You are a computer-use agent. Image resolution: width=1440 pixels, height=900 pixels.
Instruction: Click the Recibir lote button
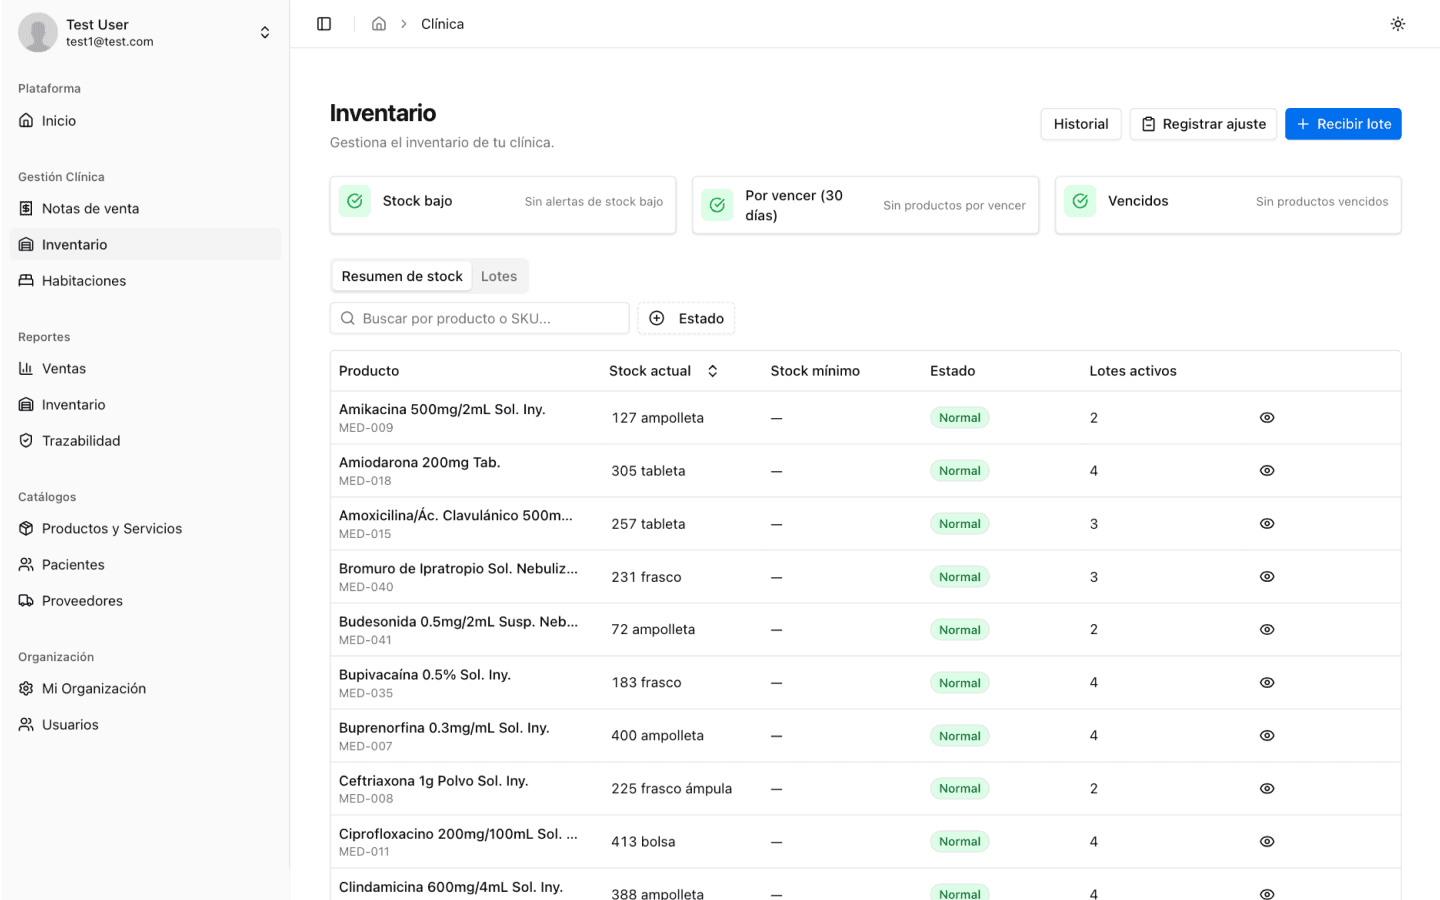click(1342, 124)
